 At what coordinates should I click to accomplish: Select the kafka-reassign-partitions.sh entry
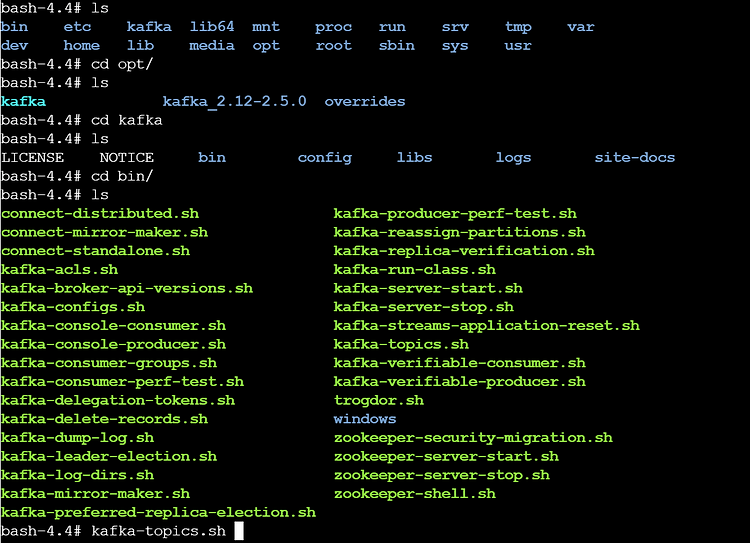click(460, 232)
